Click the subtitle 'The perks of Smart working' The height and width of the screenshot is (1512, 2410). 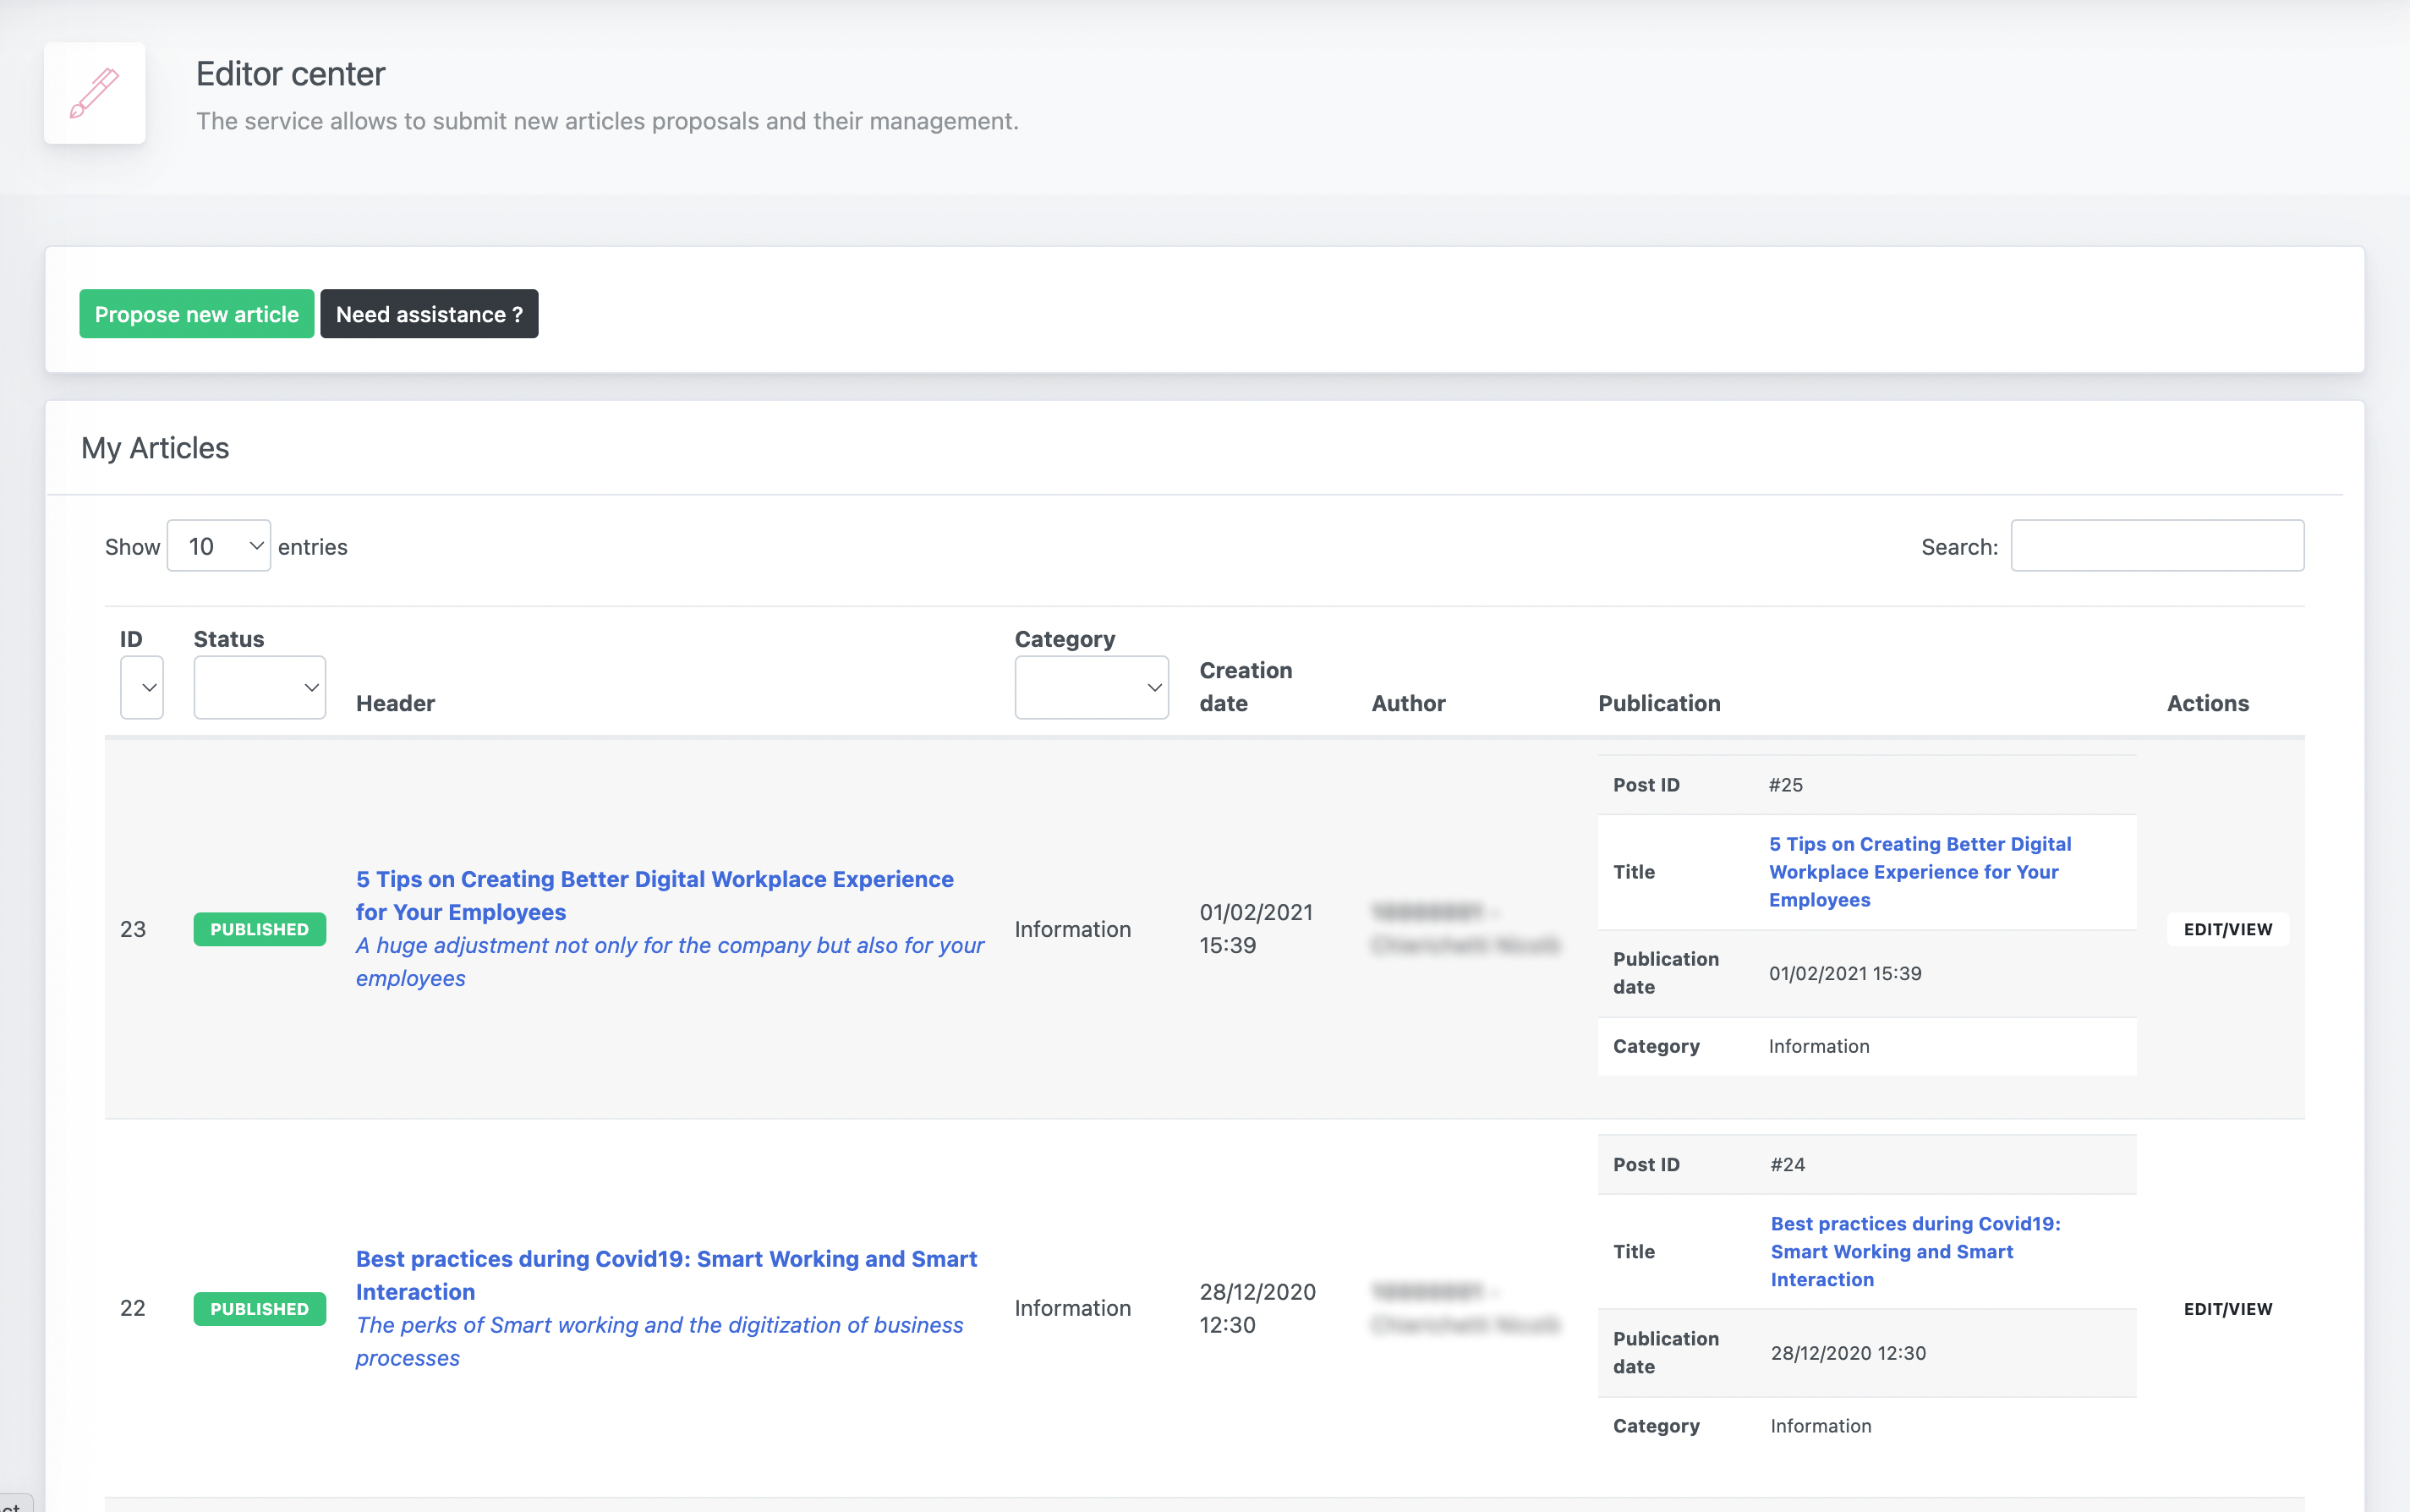point(660,1341)
